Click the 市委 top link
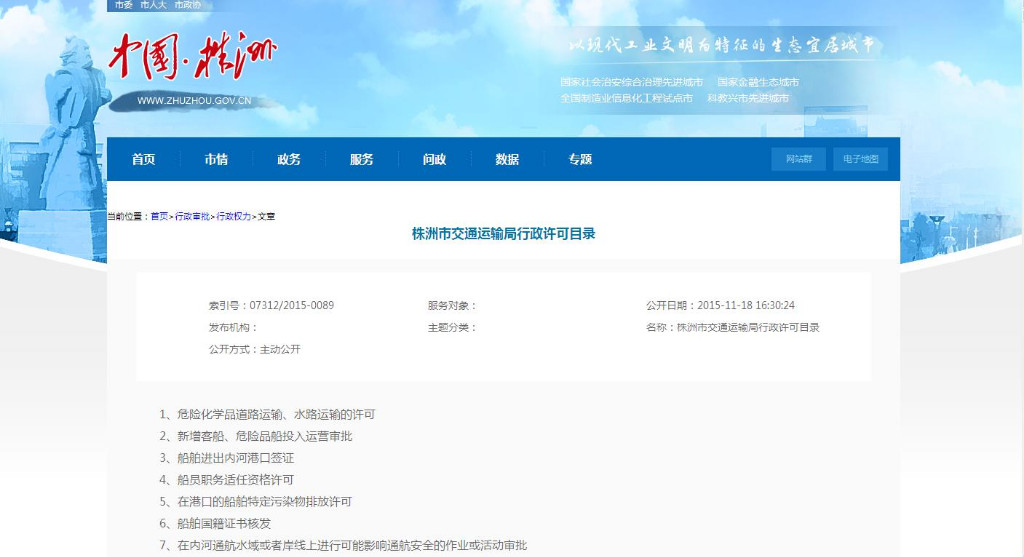 123,5
